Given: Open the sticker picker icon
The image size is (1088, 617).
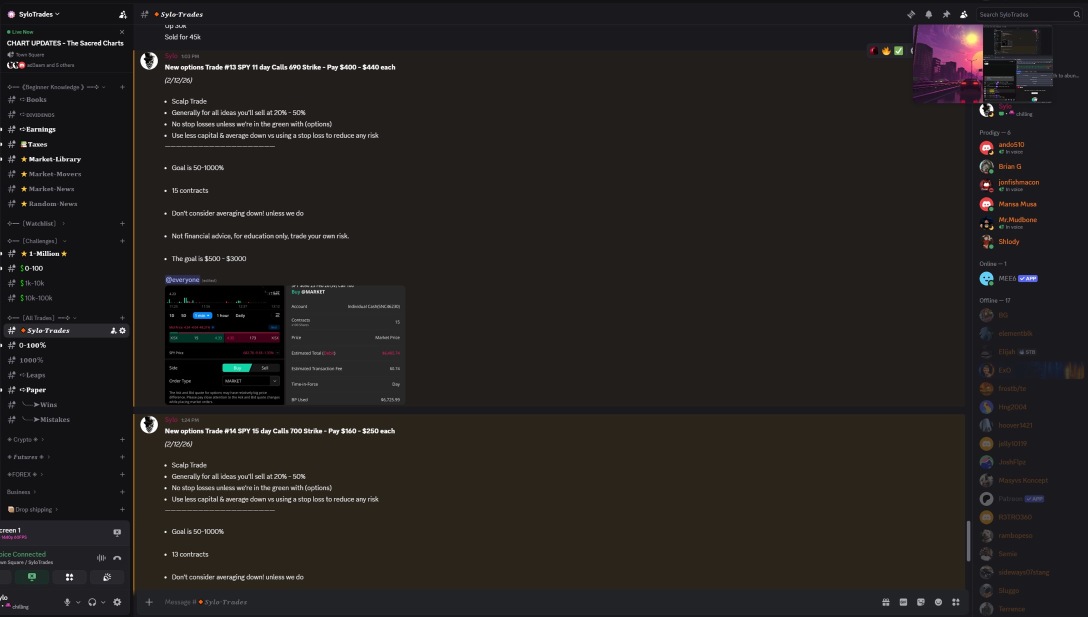Looking at the screenshot, I should click(x=921, y=602).
